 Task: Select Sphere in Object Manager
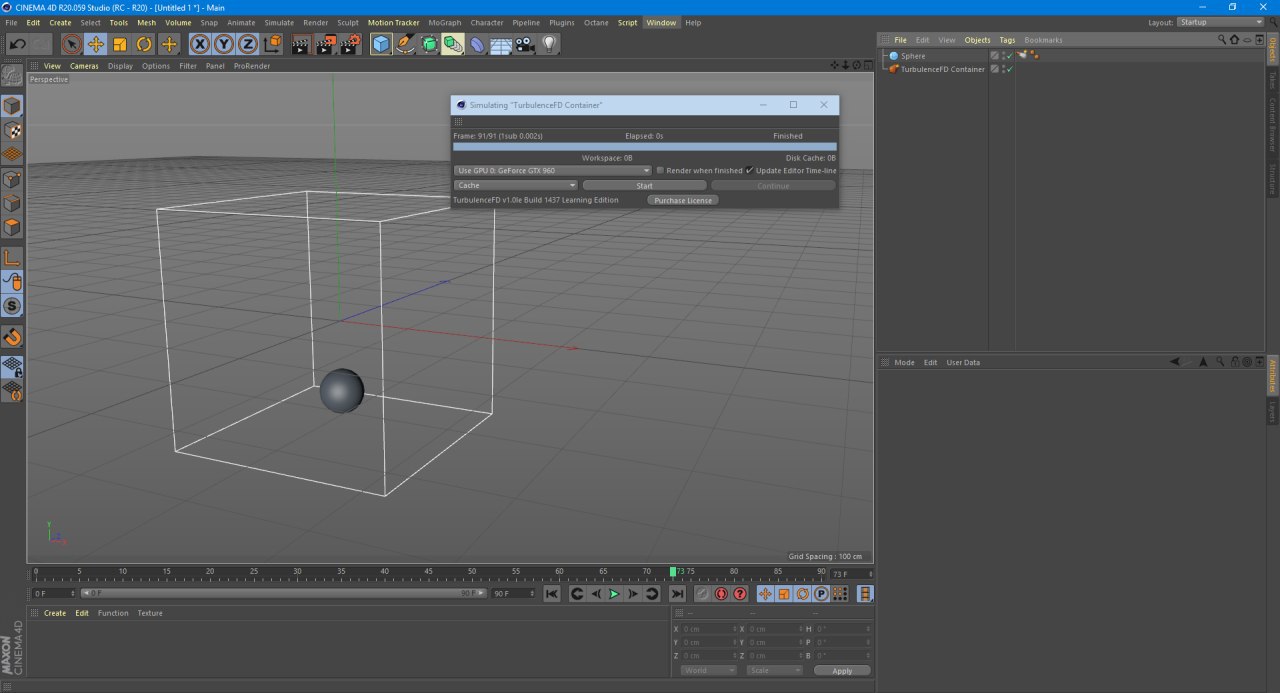coord(912,56)
